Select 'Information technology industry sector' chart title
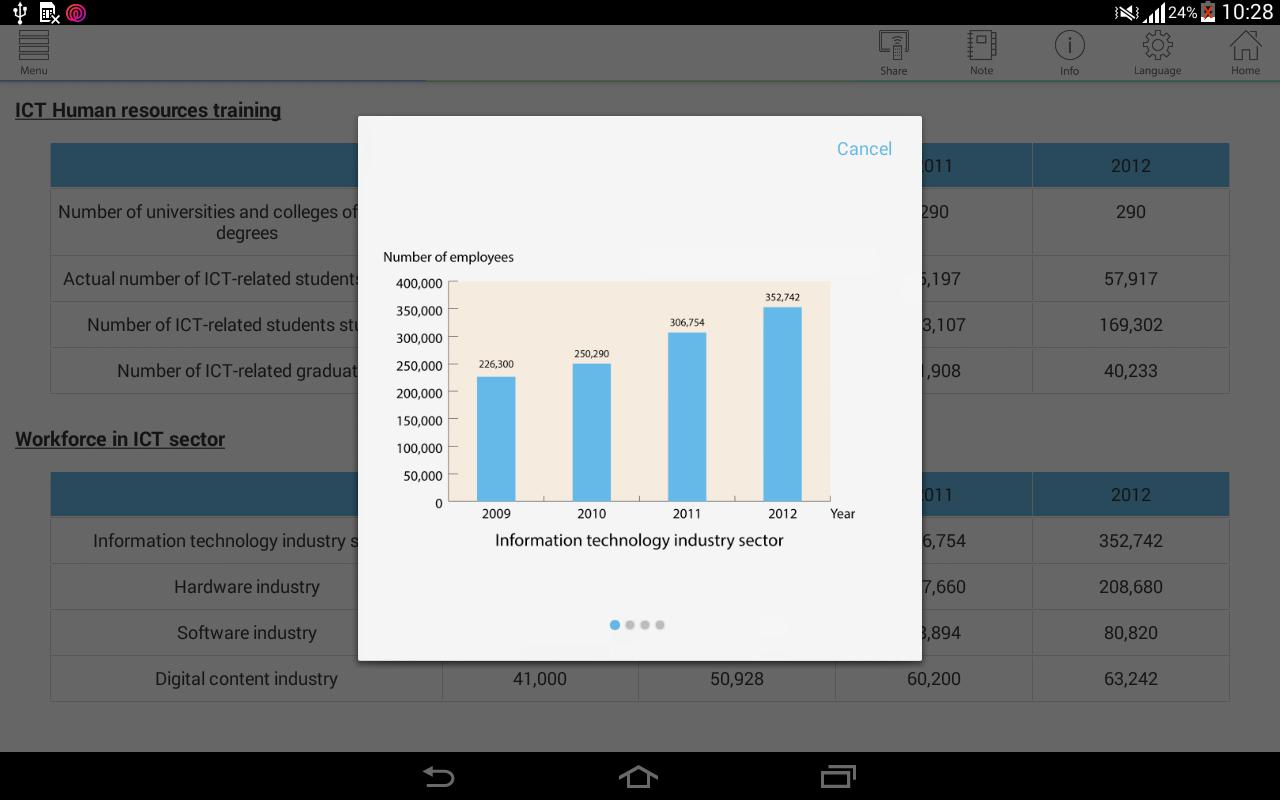The width and height of the screenshot is (1280, 800). (639, 541)
